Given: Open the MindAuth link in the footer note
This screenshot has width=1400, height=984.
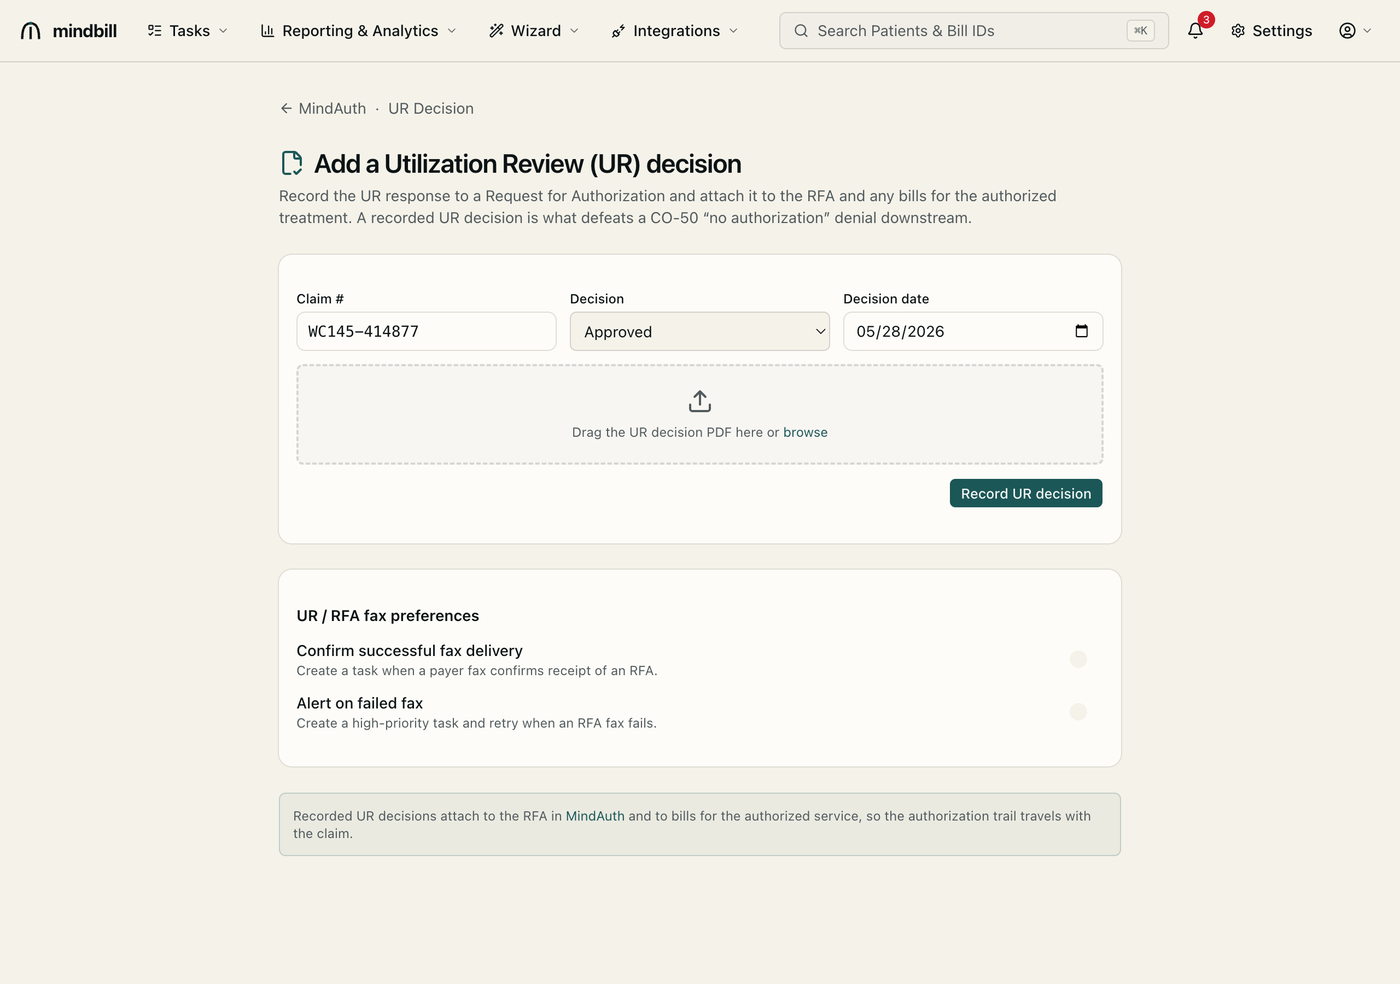Looking at the screenshot, I should 595,816.
